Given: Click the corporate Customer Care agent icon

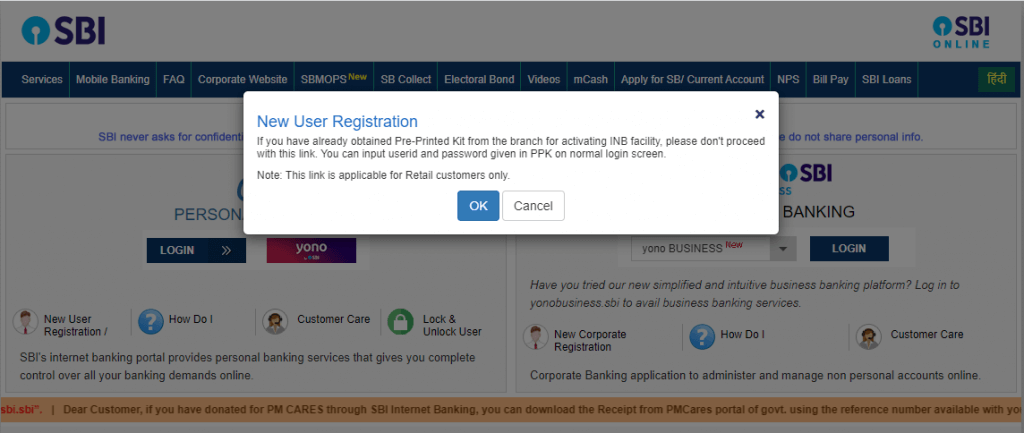Looking at the screenshot, I should [869, 337].
